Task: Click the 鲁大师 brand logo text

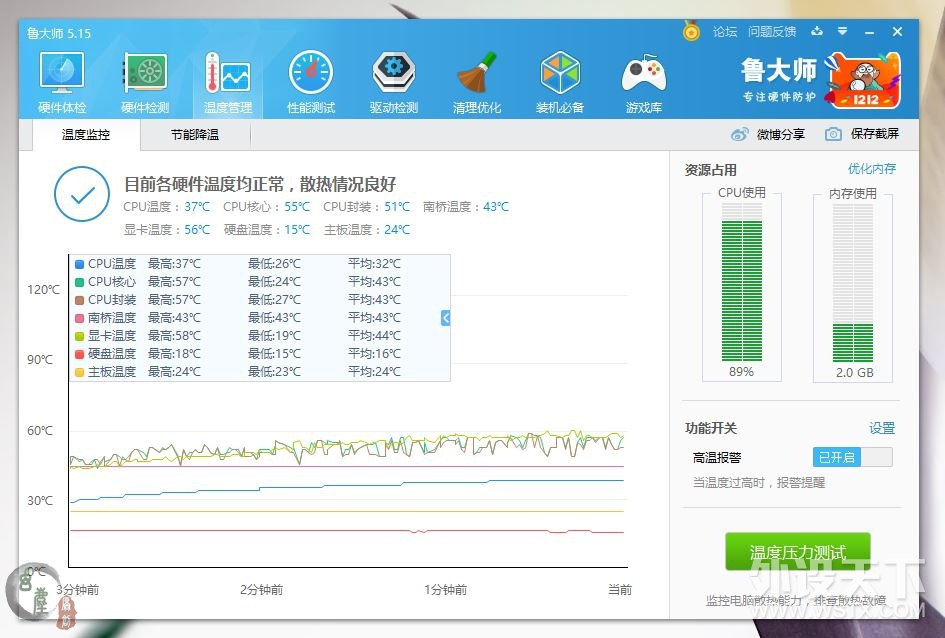Action: tap(779, 70)
